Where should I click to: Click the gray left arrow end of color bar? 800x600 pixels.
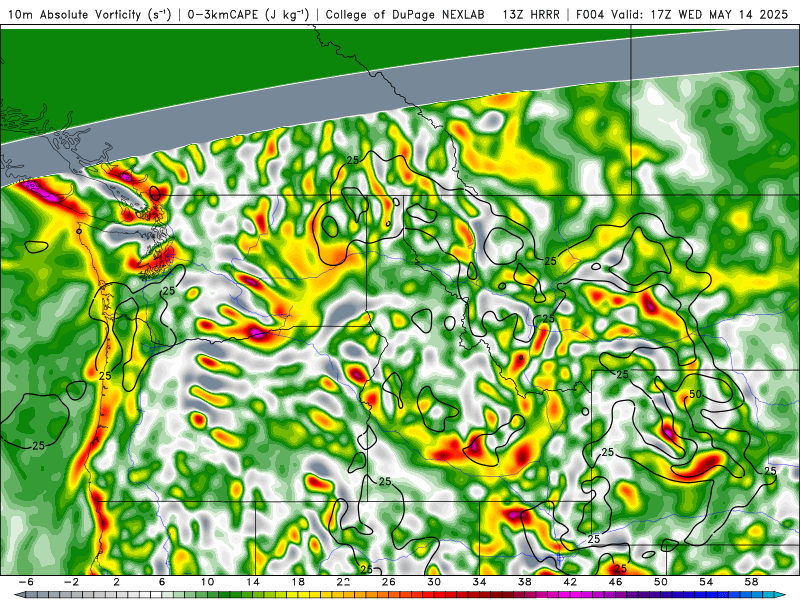18,595
